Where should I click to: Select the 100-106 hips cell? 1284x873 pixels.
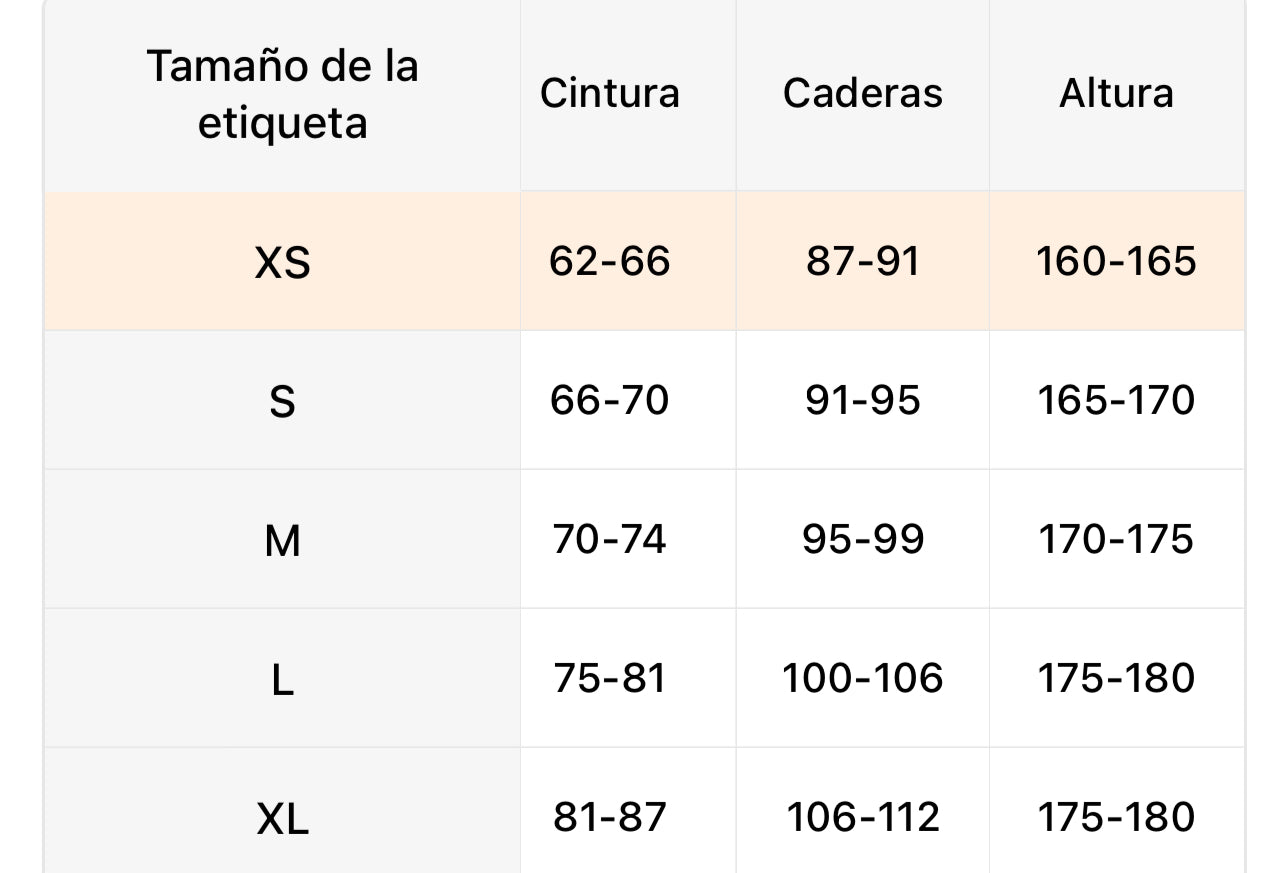862,678
